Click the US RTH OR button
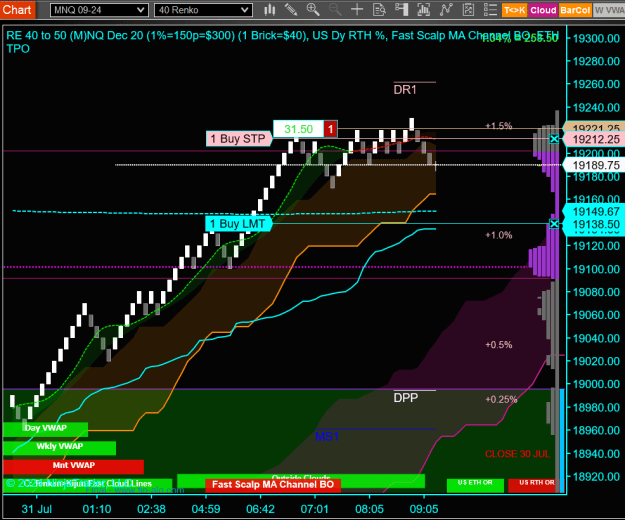The width and height of the screenshot is (625, 520). (x=534, y=485)
